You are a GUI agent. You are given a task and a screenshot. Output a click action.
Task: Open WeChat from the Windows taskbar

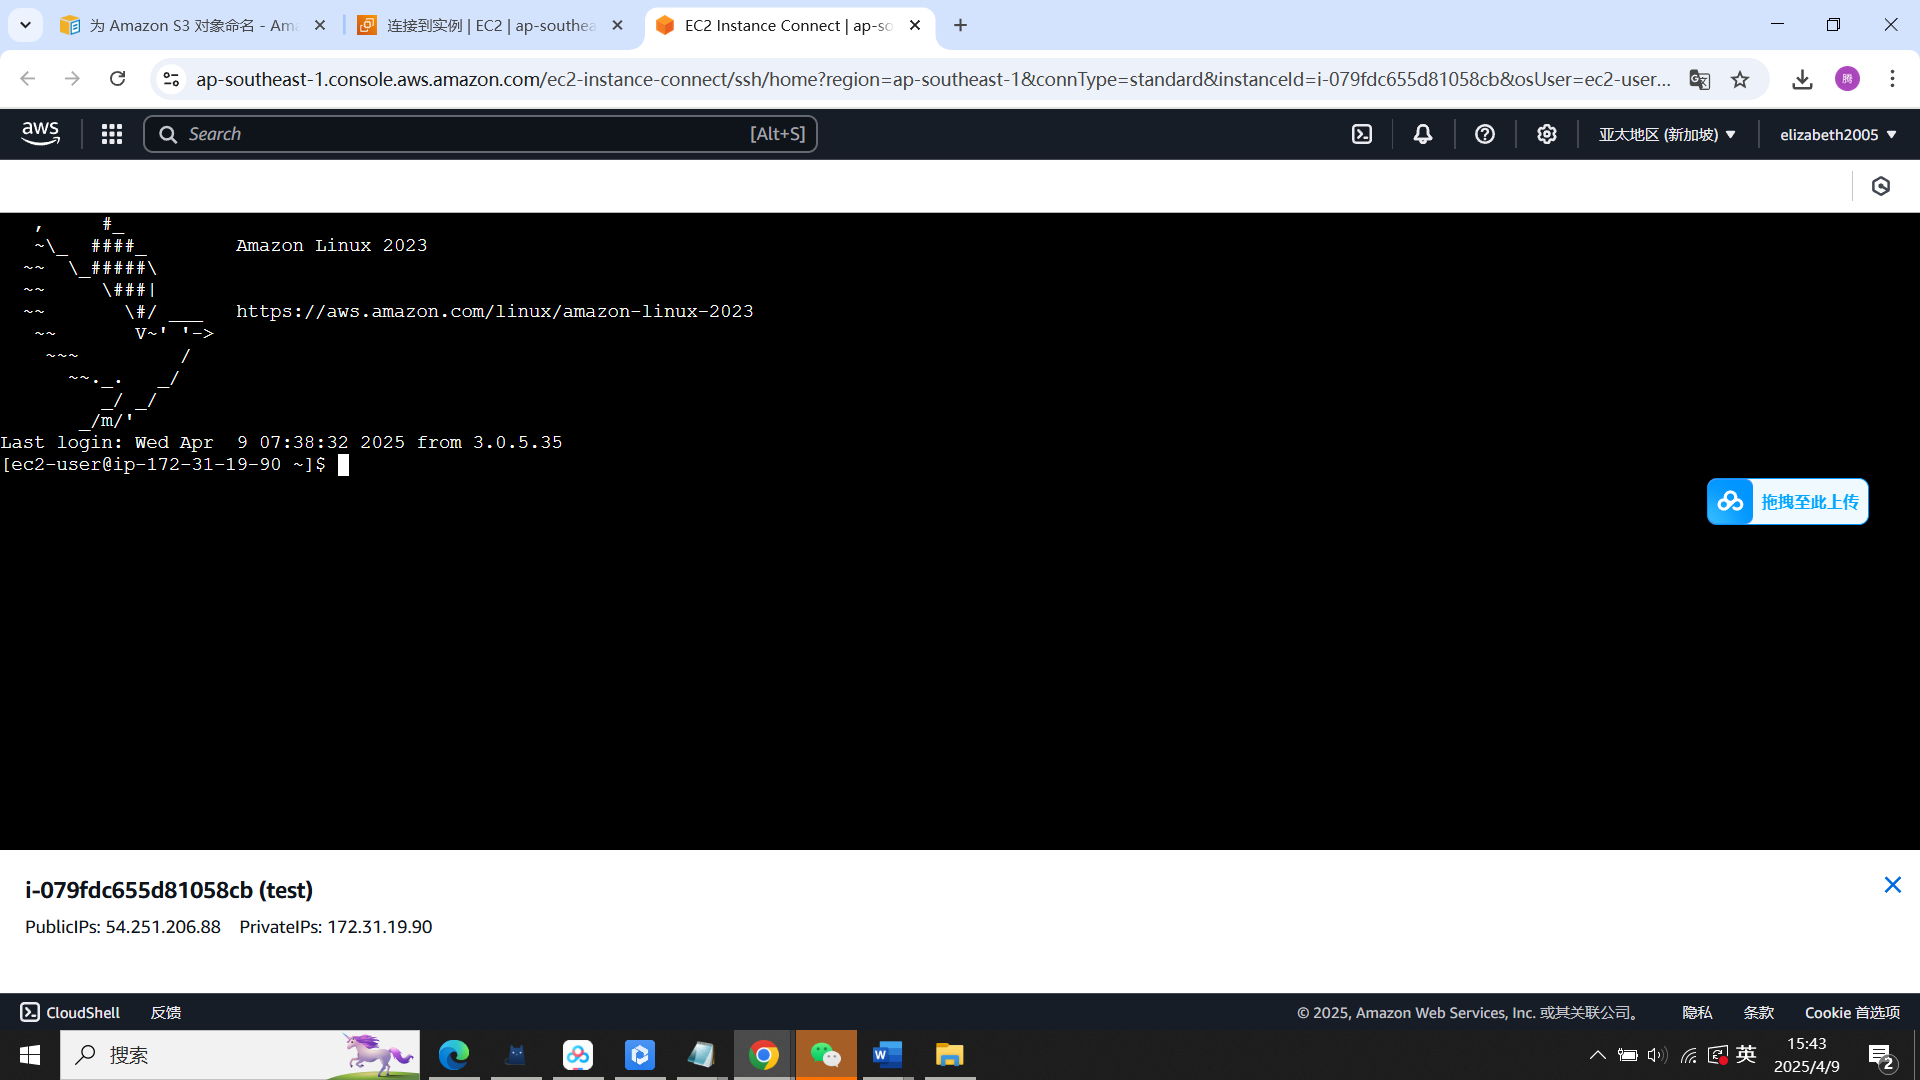click(x=826, y=1055)
